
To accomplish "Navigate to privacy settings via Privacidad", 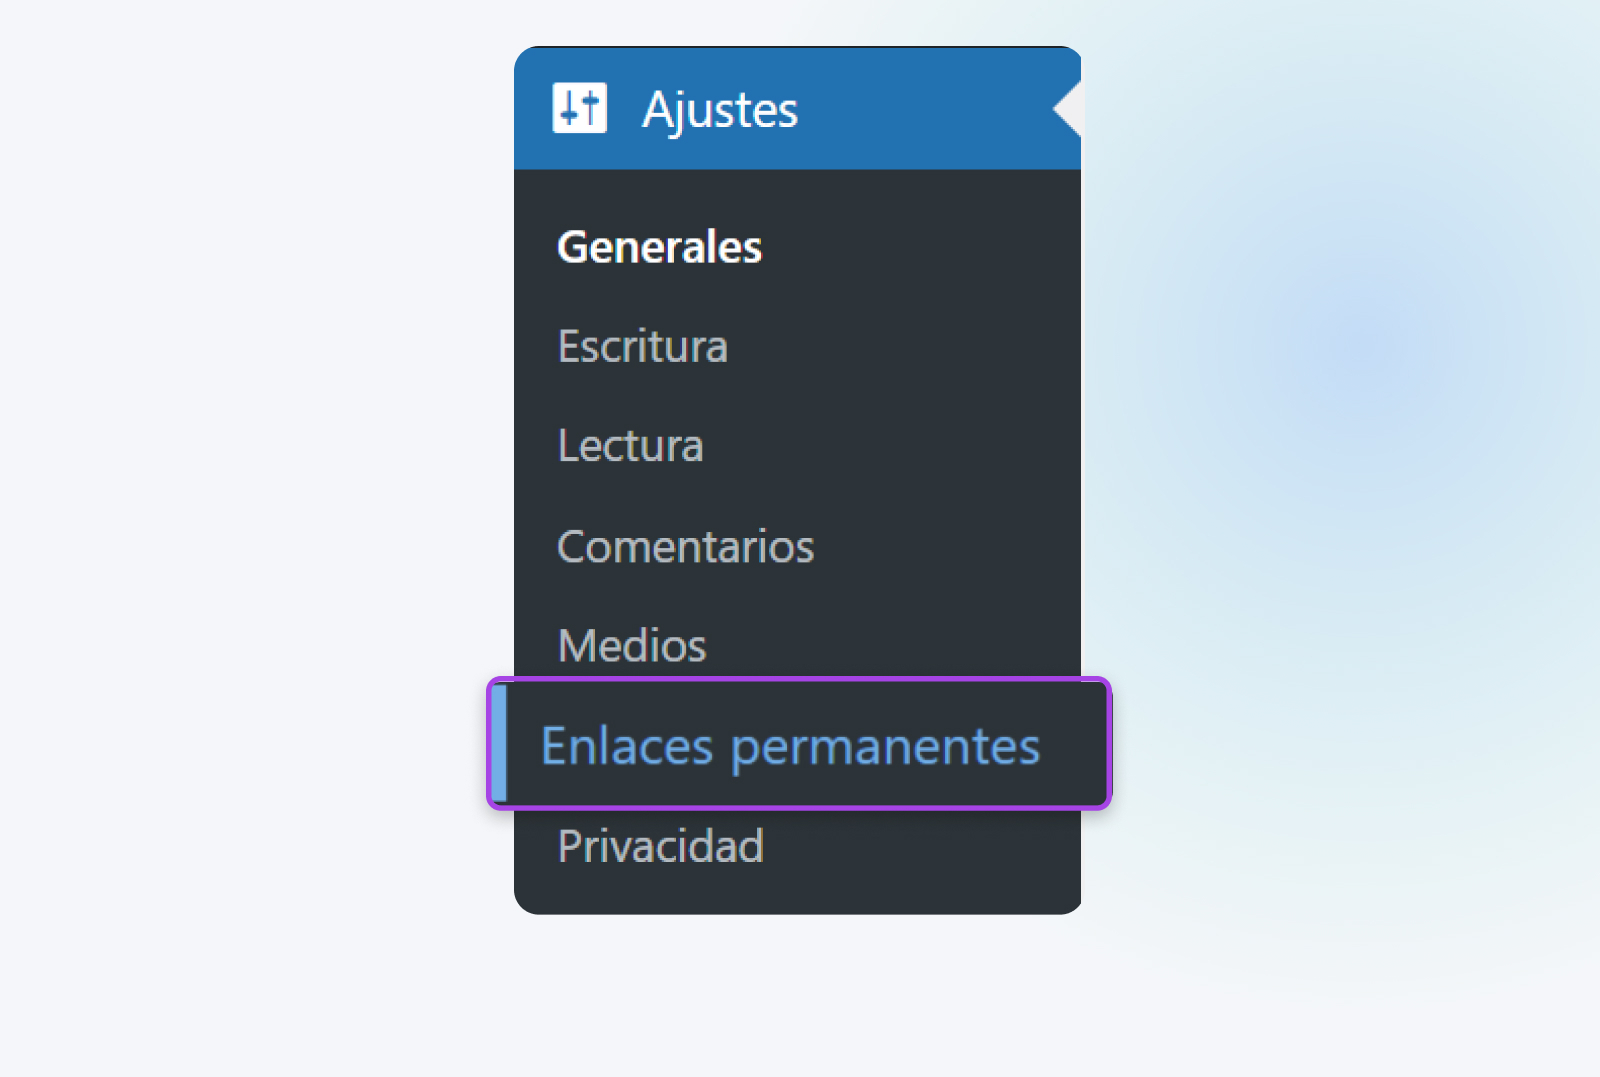I will point(660,846).
